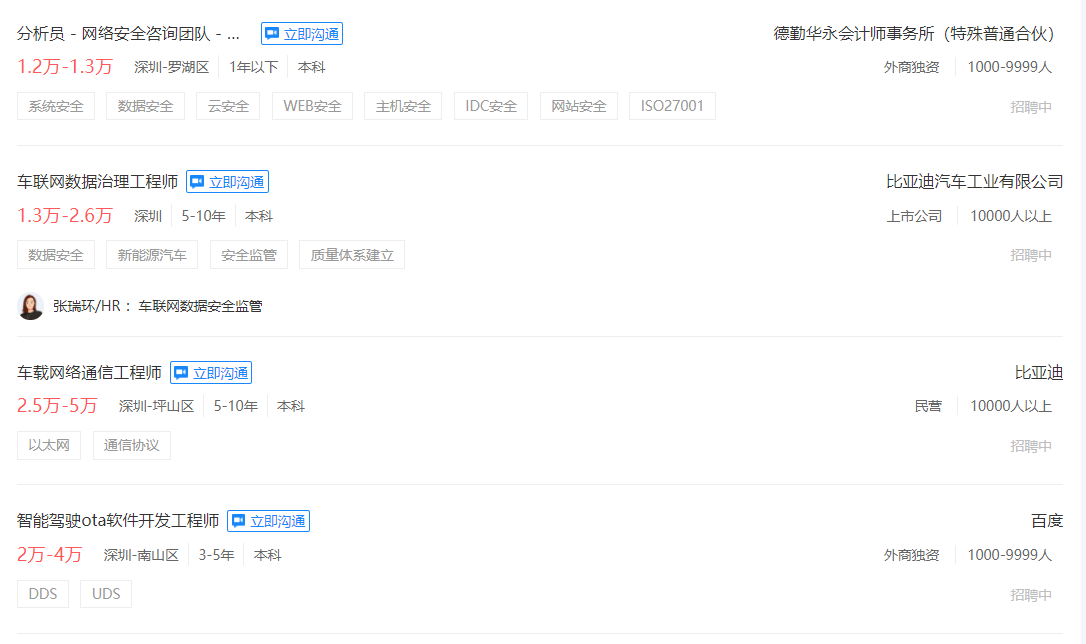Click the 质量体系建立 tag
The width and height of the screenshot is (1086, 644).
pos(352,255)
